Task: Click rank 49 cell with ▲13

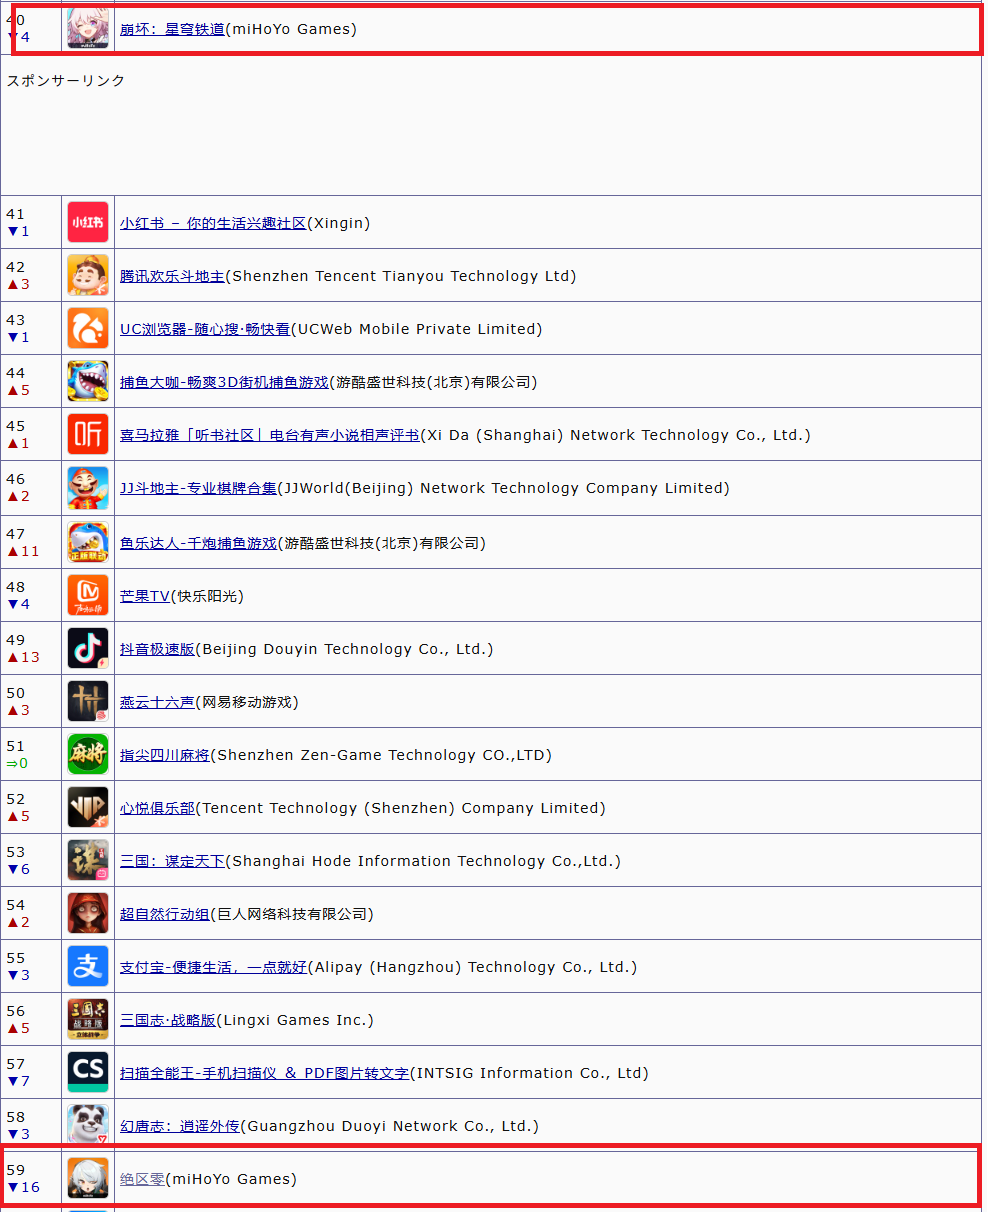Action: [x=31, y=648]
